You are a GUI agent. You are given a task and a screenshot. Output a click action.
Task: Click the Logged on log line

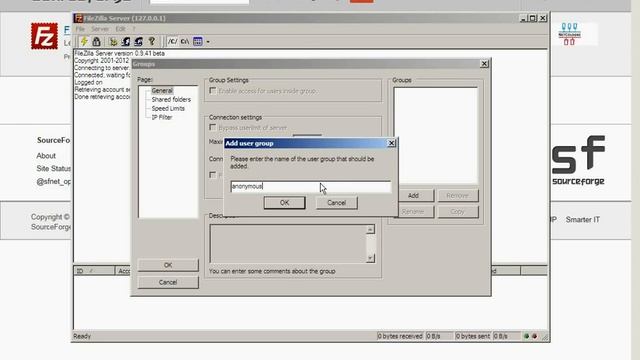coord(89,82)
